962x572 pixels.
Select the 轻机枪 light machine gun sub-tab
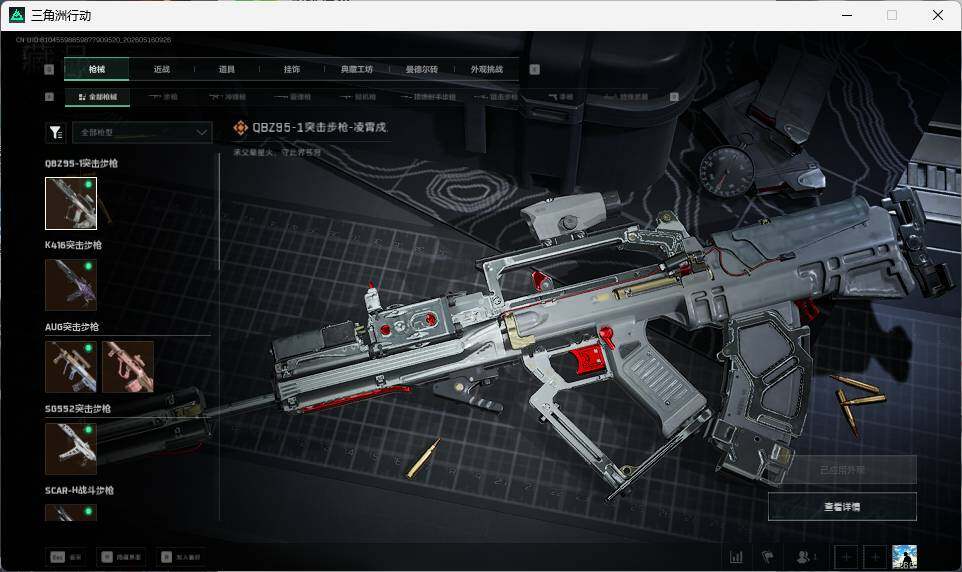358,97
